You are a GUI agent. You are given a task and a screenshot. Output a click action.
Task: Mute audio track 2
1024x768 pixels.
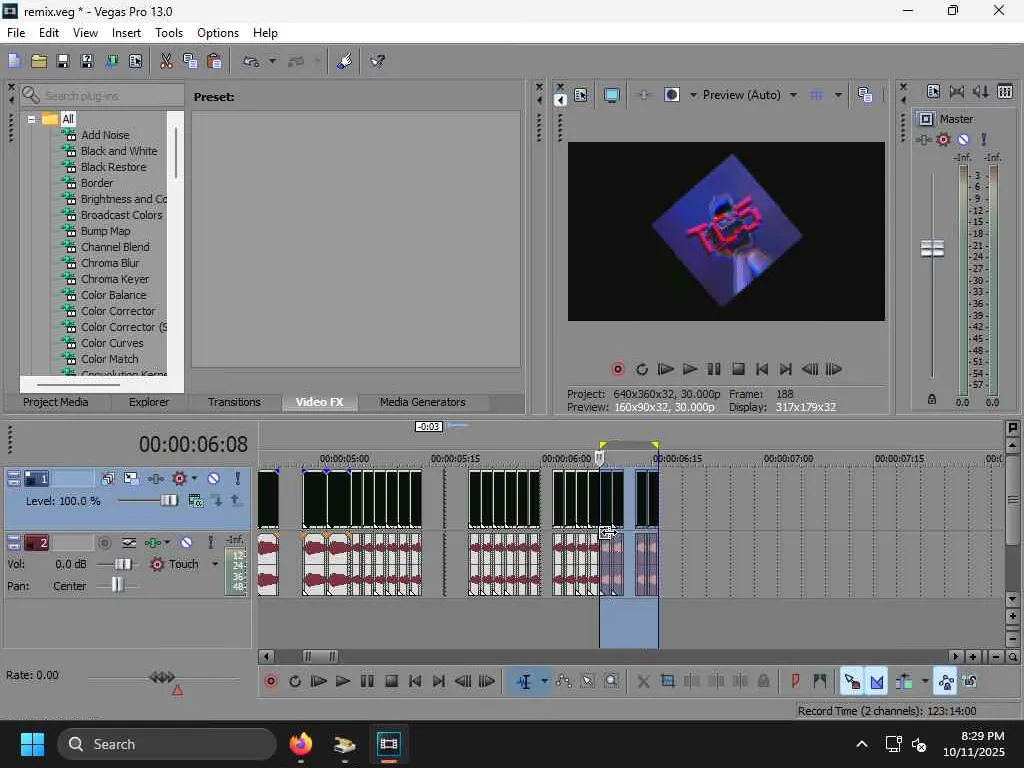point(186,543)
